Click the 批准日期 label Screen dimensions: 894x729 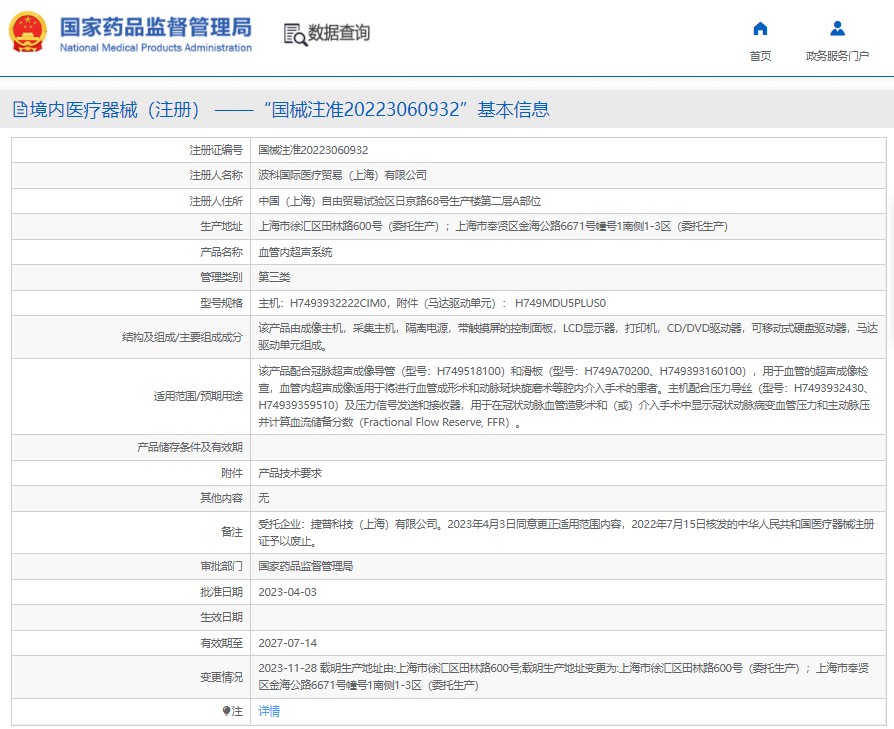(221, 592)
